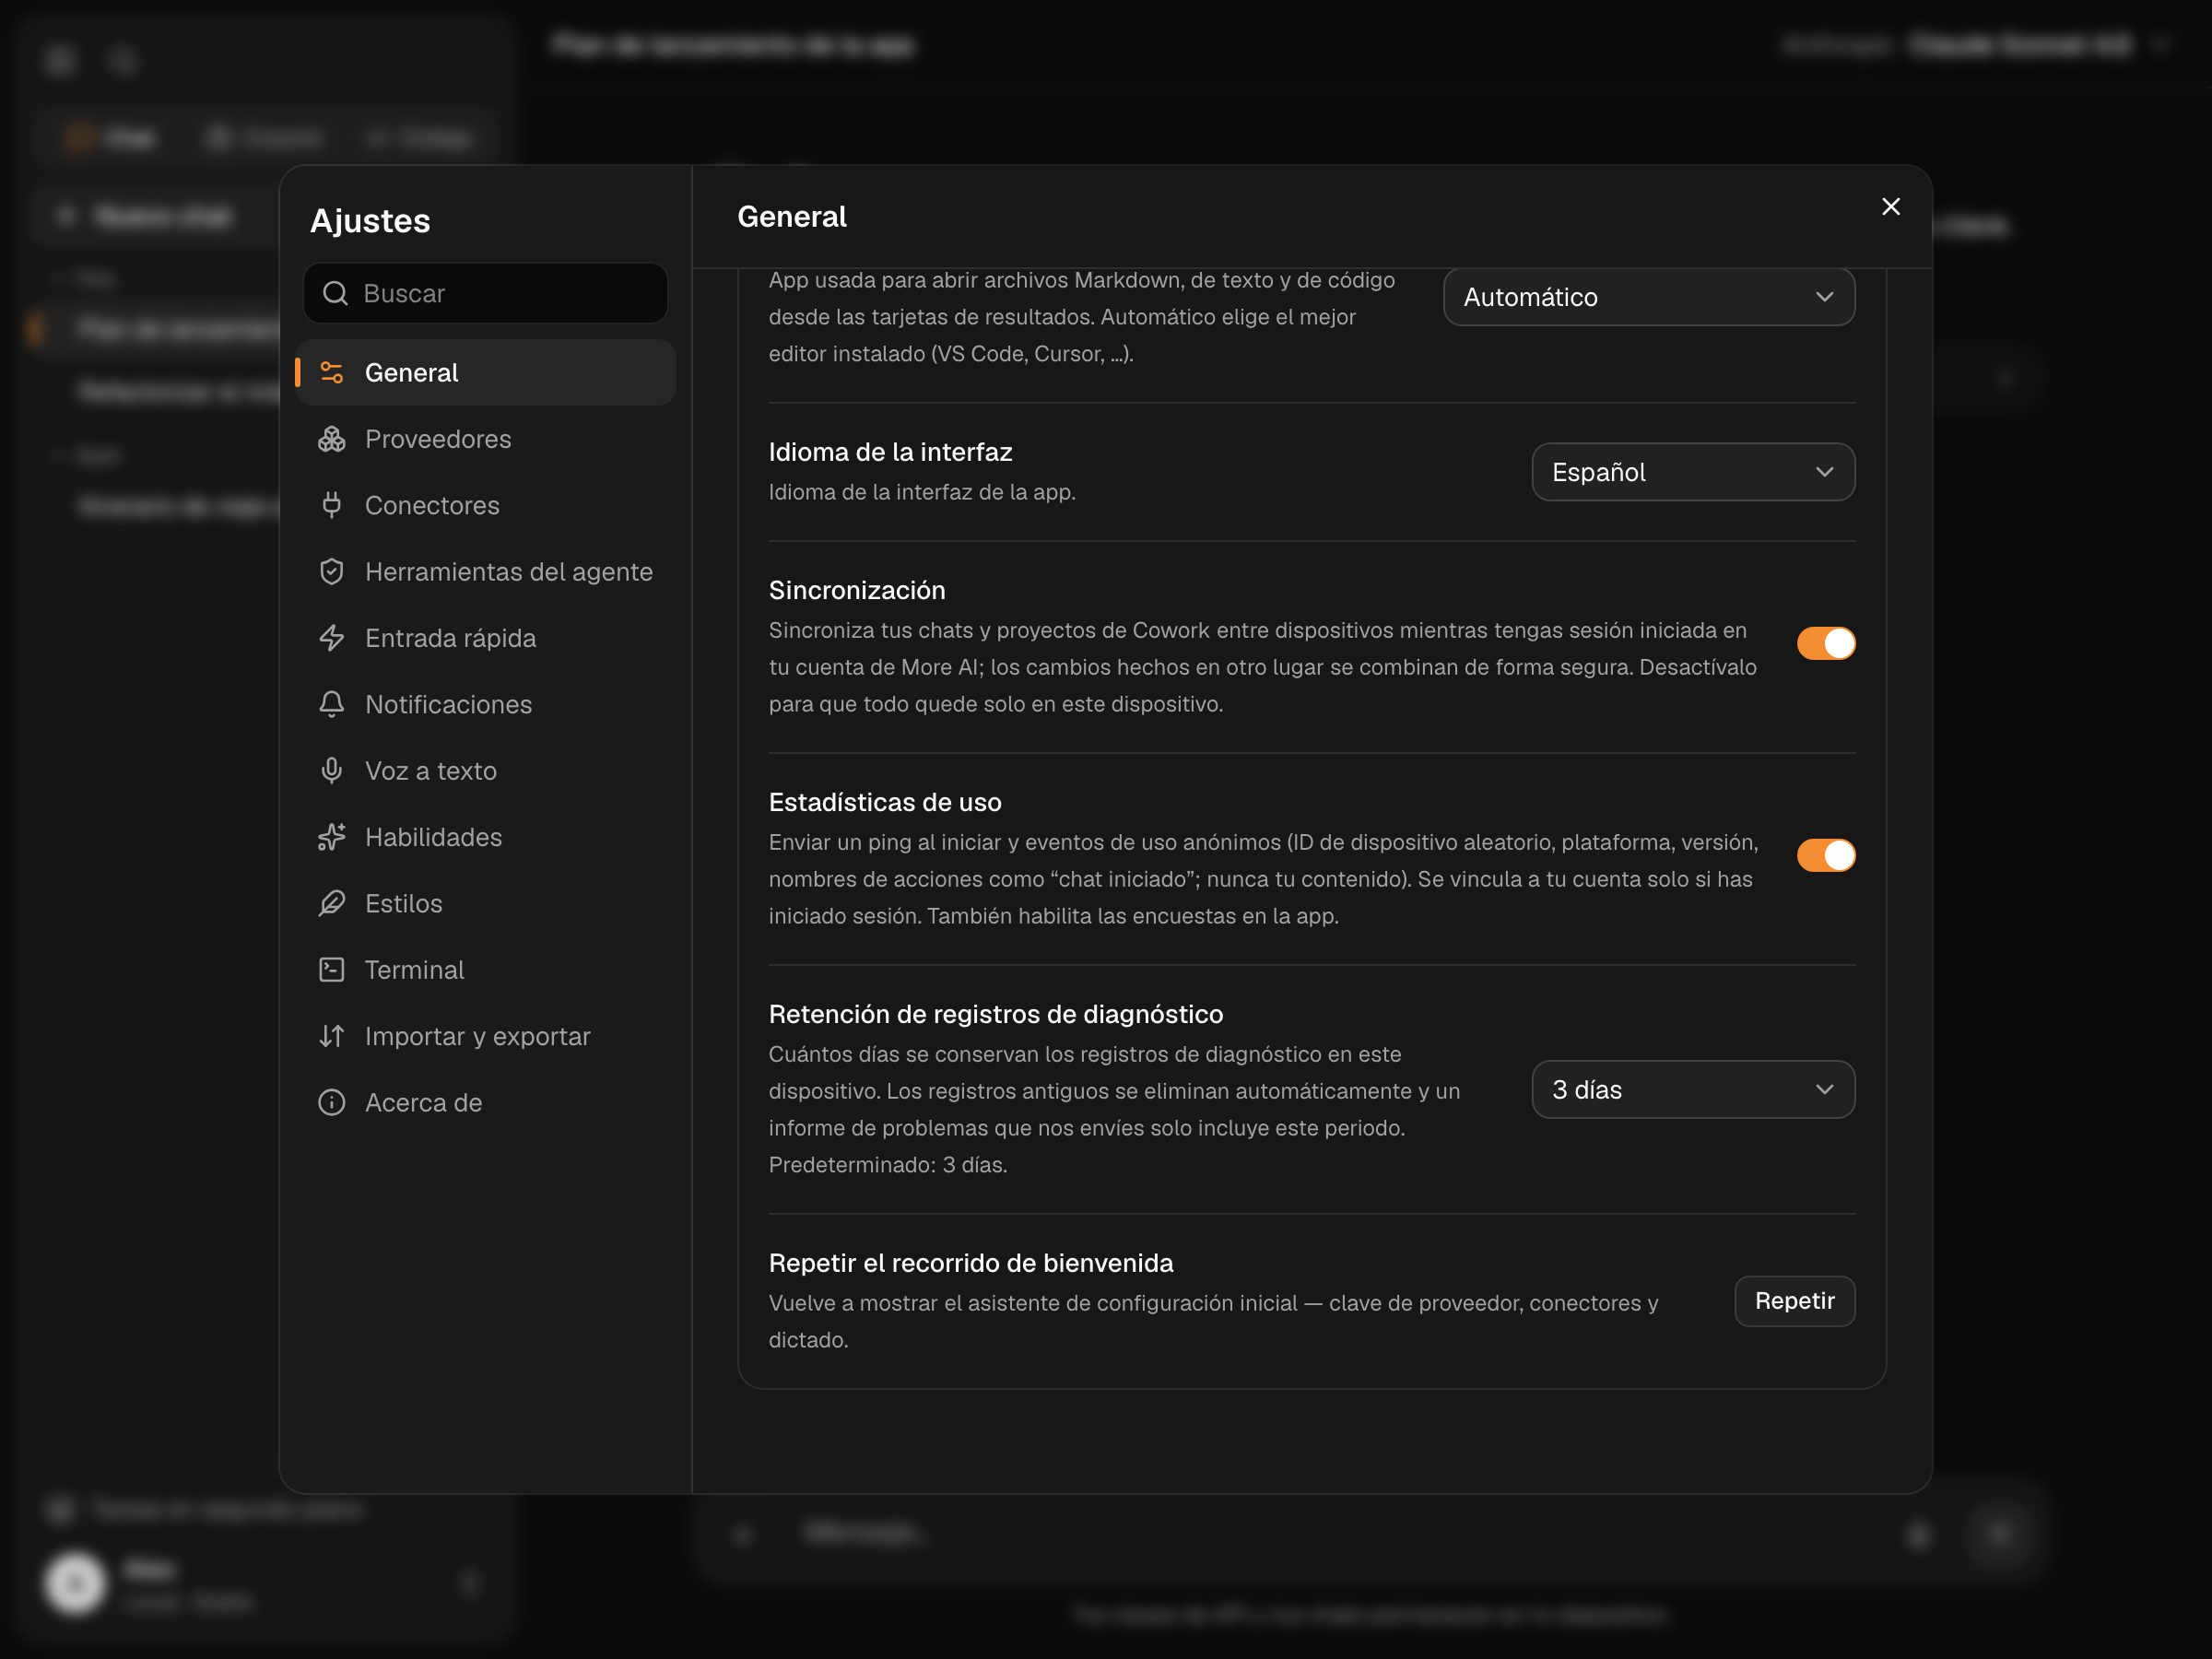Screen dimensions: 2212x1659
Task: Open Voz a texto settings
Action: pyautogui.click(x=486, y=771)
